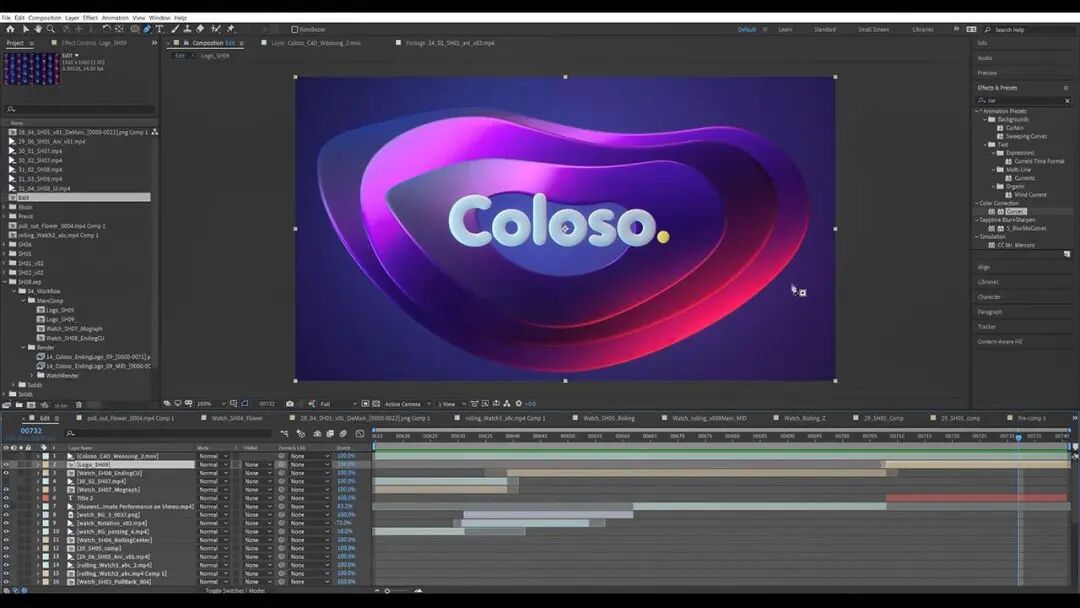Toggle visibility of layer 7 Huawei video

(x=6, y=506)
